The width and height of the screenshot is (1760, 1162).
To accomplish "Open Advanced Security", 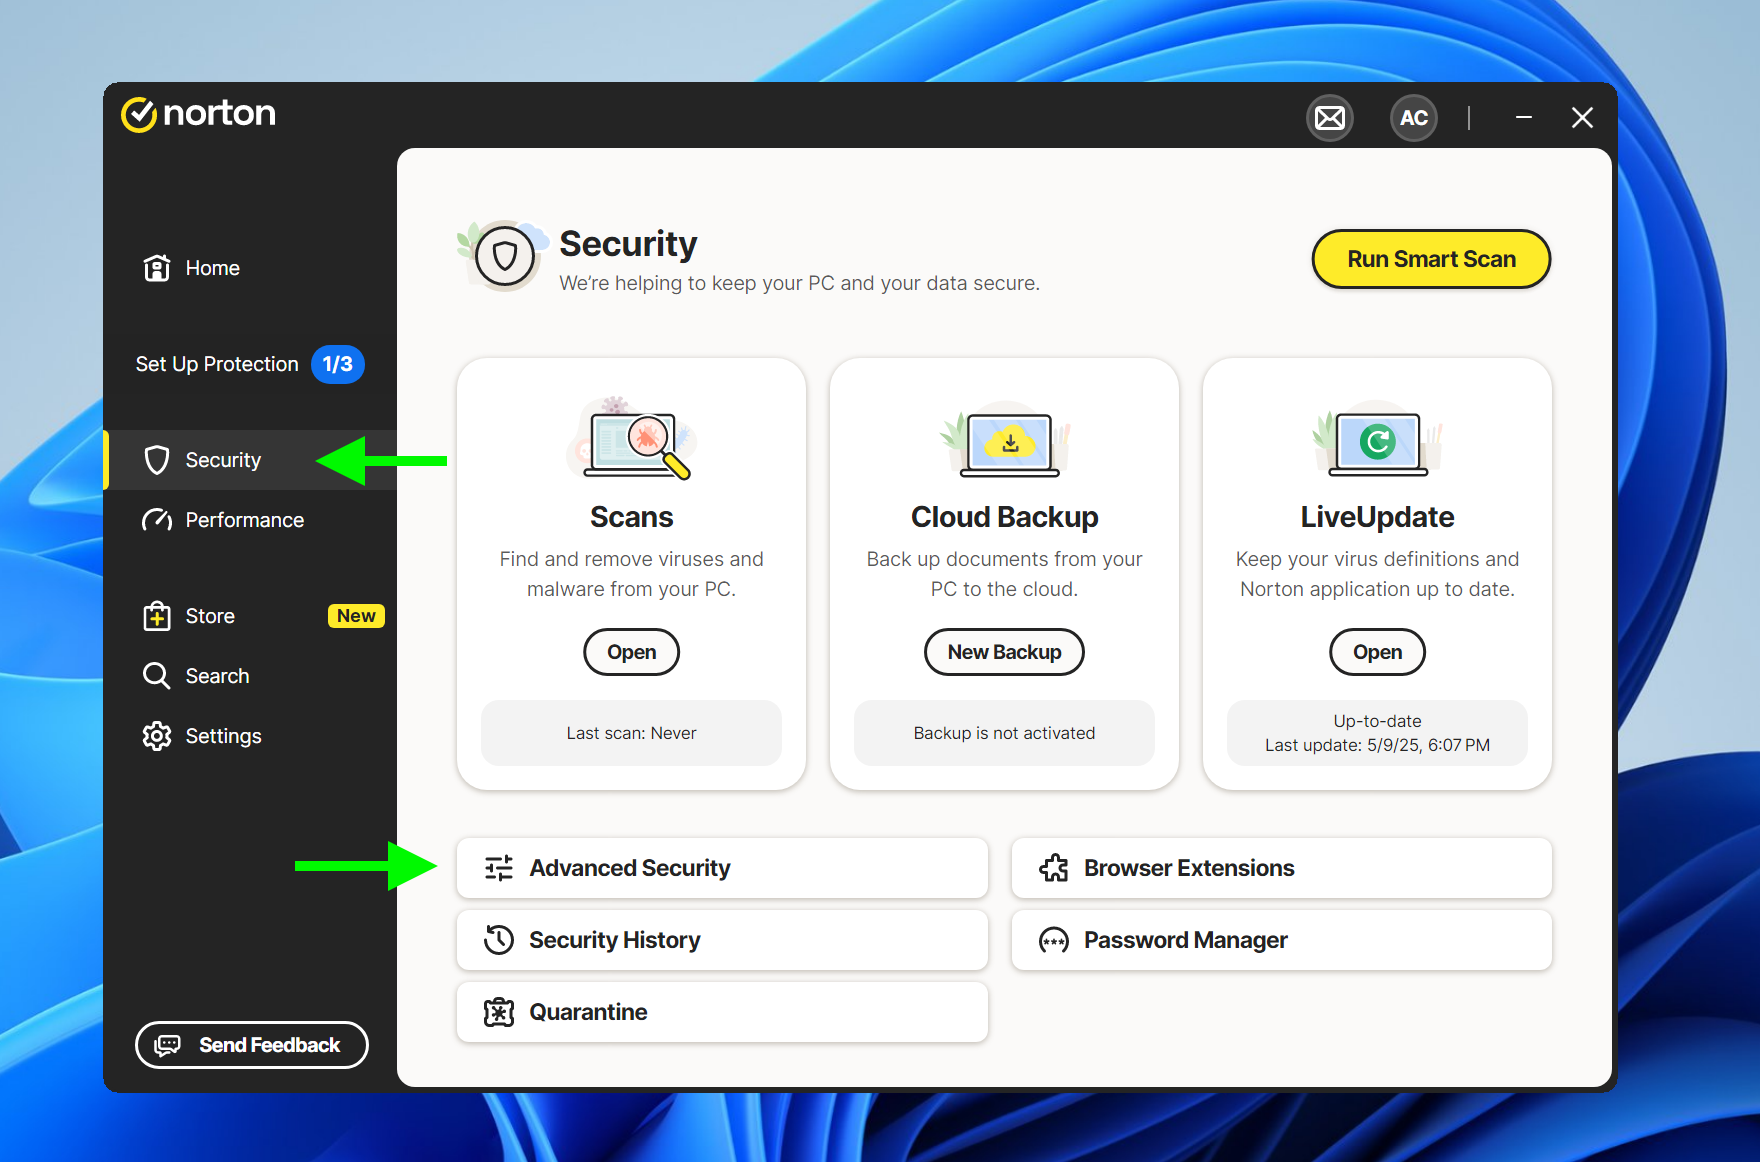I will 722,868.
